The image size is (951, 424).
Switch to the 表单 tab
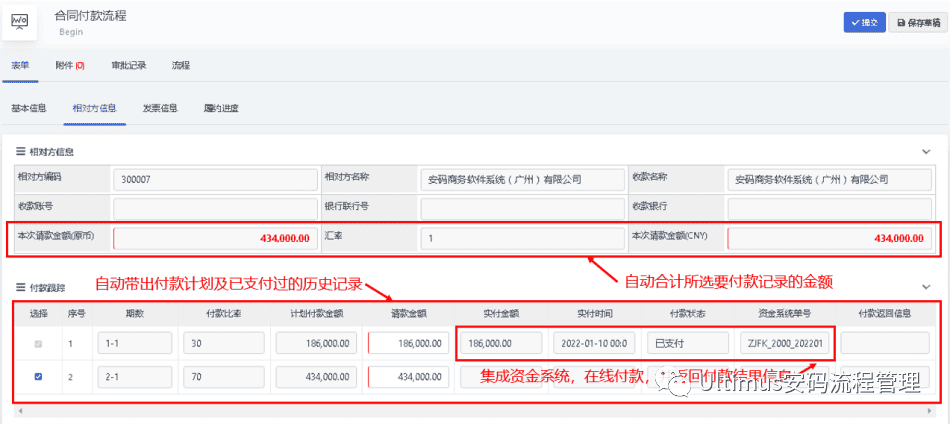[x=20, y=66]
